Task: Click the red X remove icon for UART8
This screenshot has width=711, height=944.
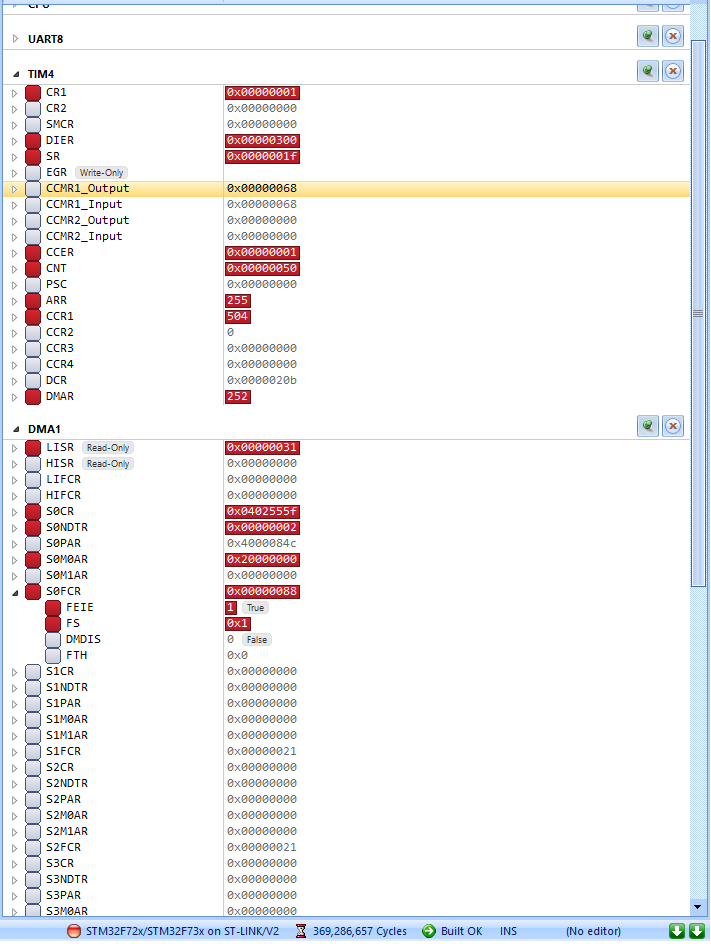Action: [x=673, y=36]
